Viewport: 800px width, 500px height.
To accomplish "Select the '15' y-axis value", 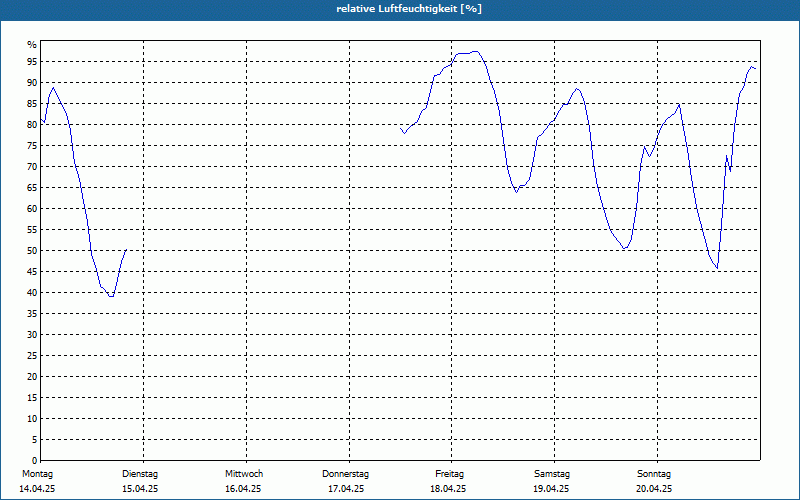I will pos(32,397).
